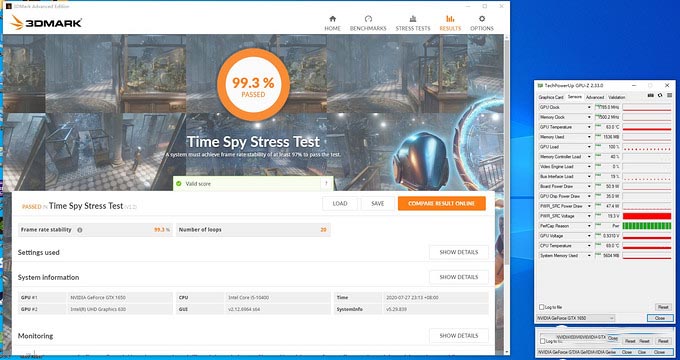The width and height of the screenshot is (680, 360).
Task: Click the Intel Core i5-10400 CPU value
Action: point(248,298)
